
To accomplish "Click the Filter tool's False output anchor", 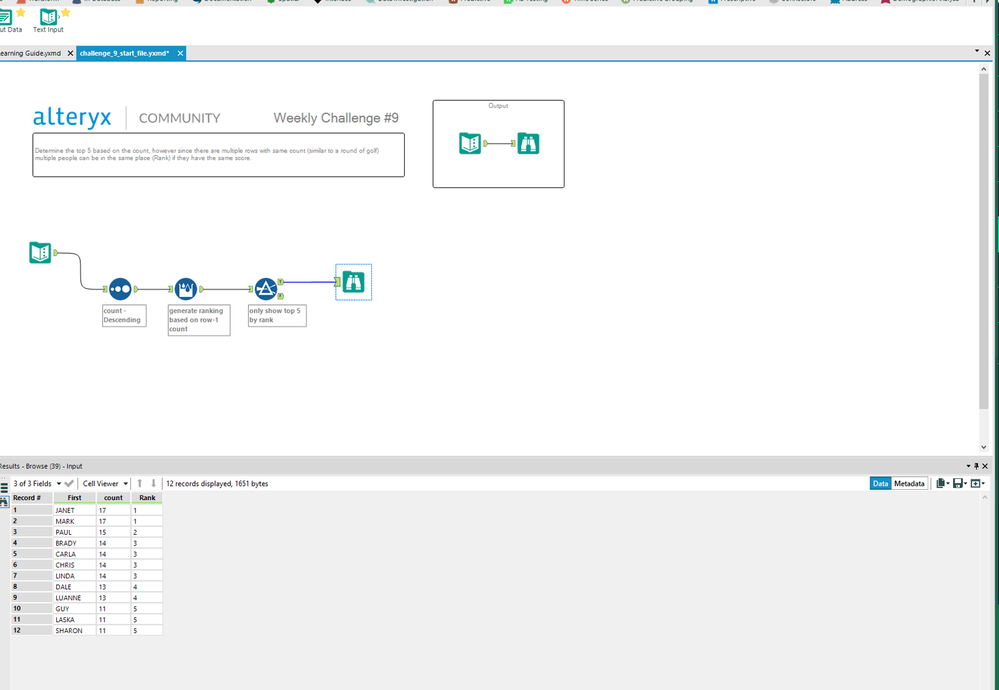I will [280, 296].
